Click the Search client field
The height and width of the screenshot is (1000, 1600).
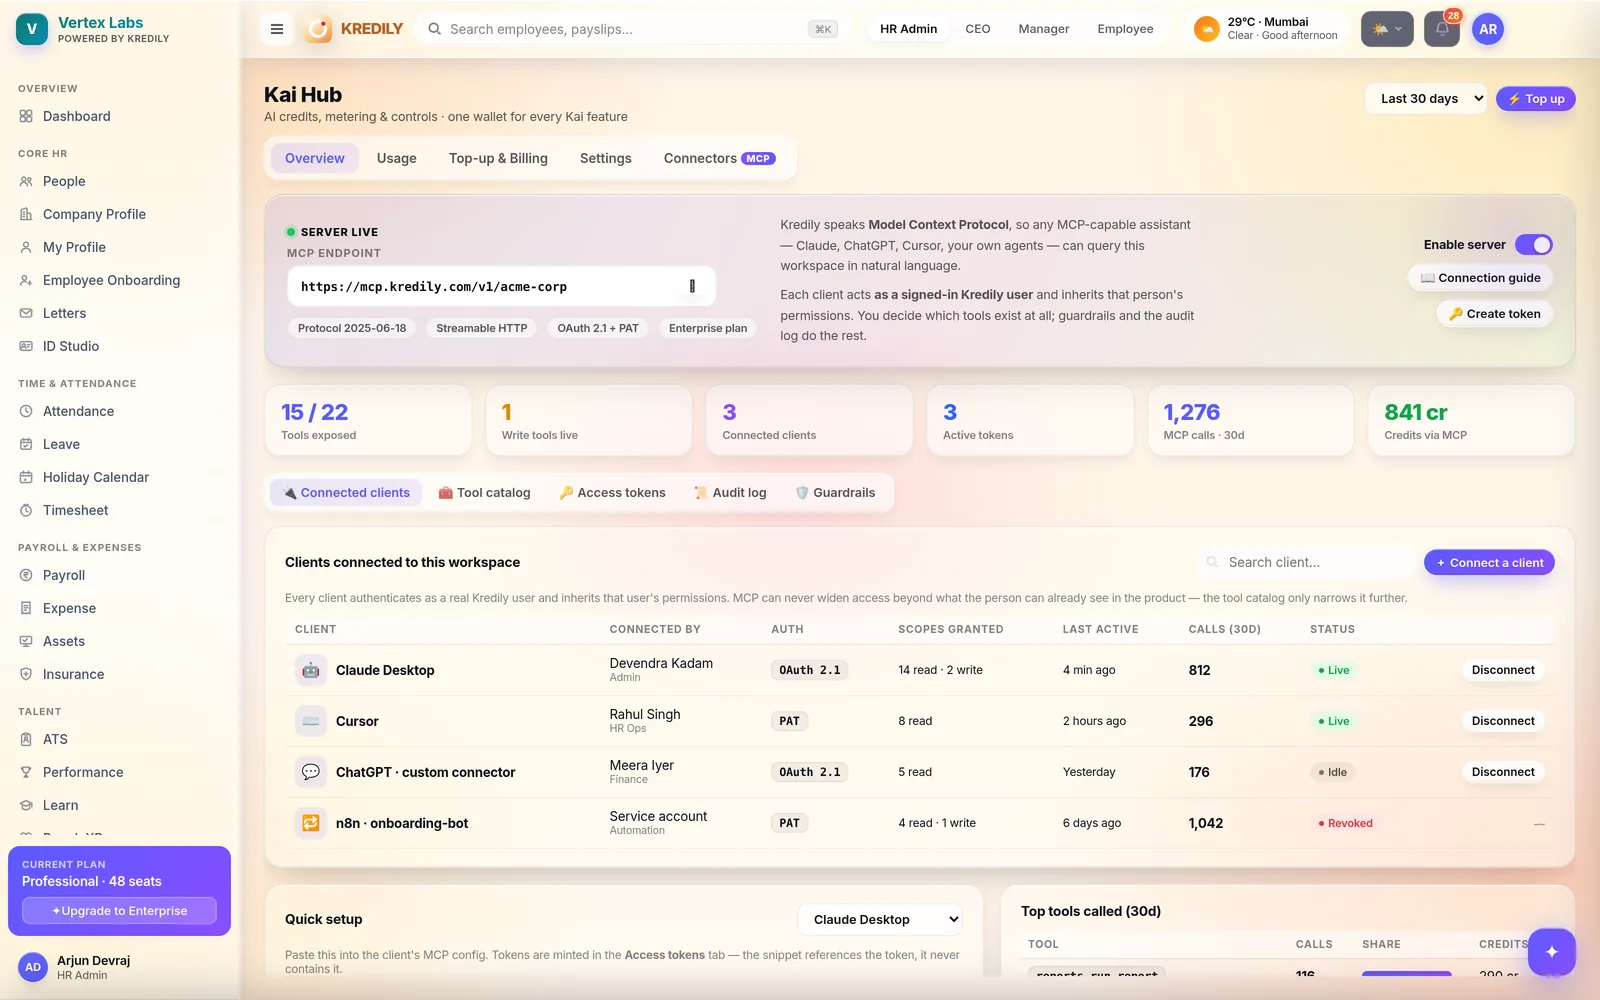coord(1306,563)
